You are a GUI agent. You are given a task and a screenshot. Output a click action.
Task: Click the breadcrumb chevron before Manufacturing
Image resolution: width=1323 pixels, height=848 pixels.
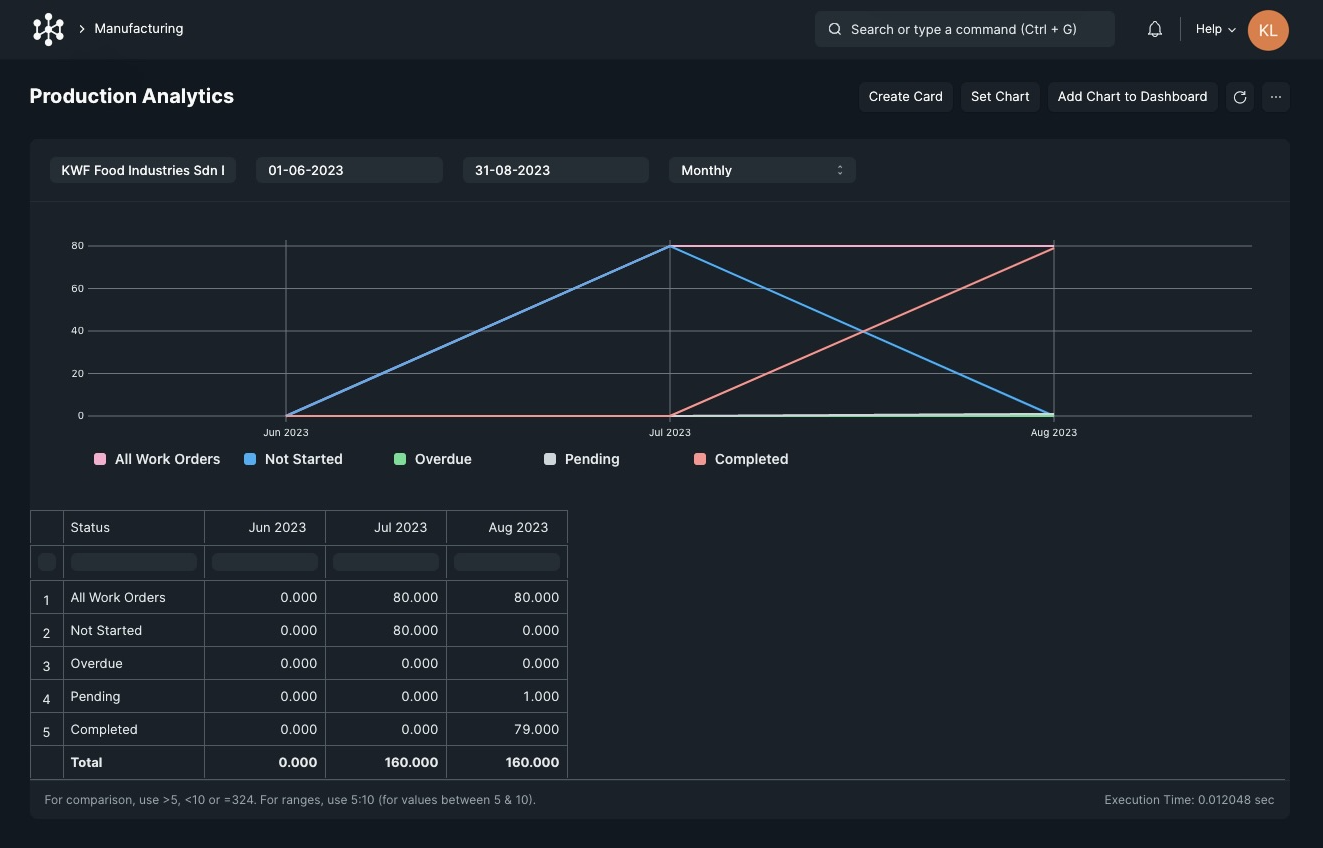[x=81, y=29]
